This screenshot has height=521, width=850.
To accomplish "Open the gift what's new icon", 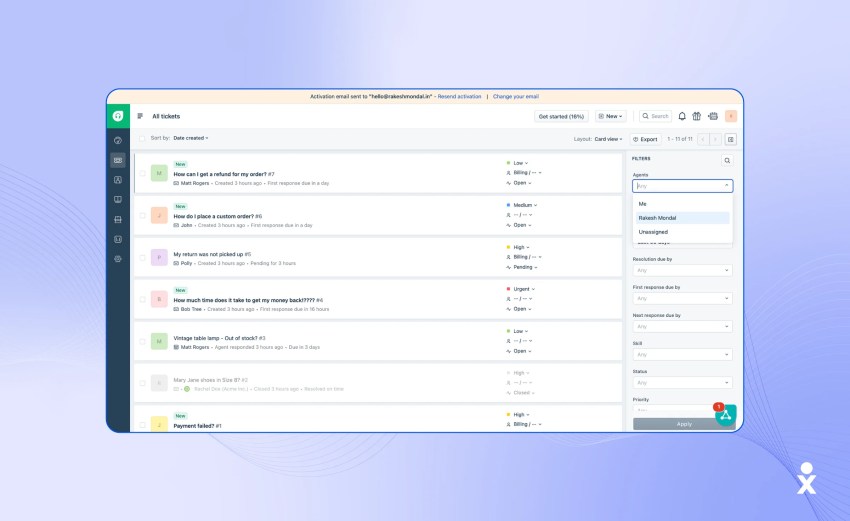I will click(x=697, y=116).
